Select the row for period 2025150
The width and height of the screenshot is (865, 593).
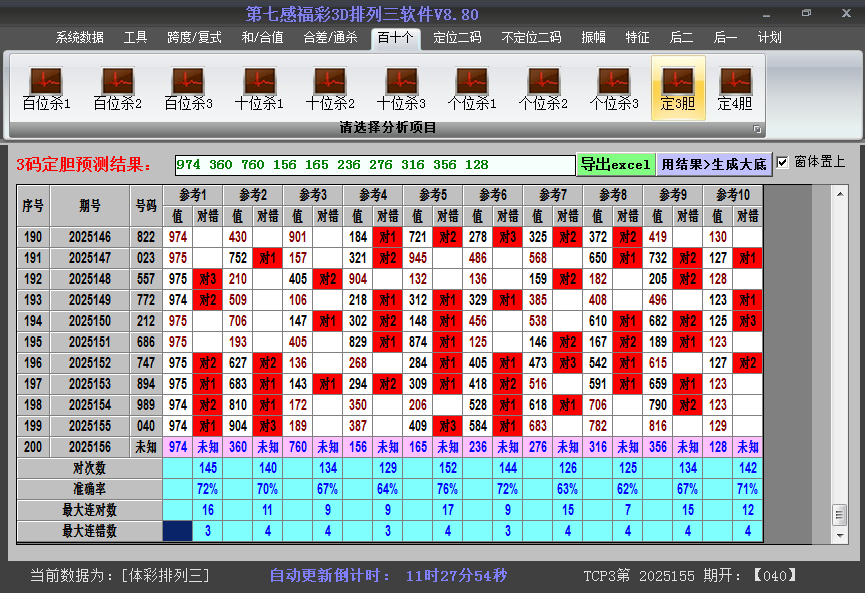pos(90,321)
